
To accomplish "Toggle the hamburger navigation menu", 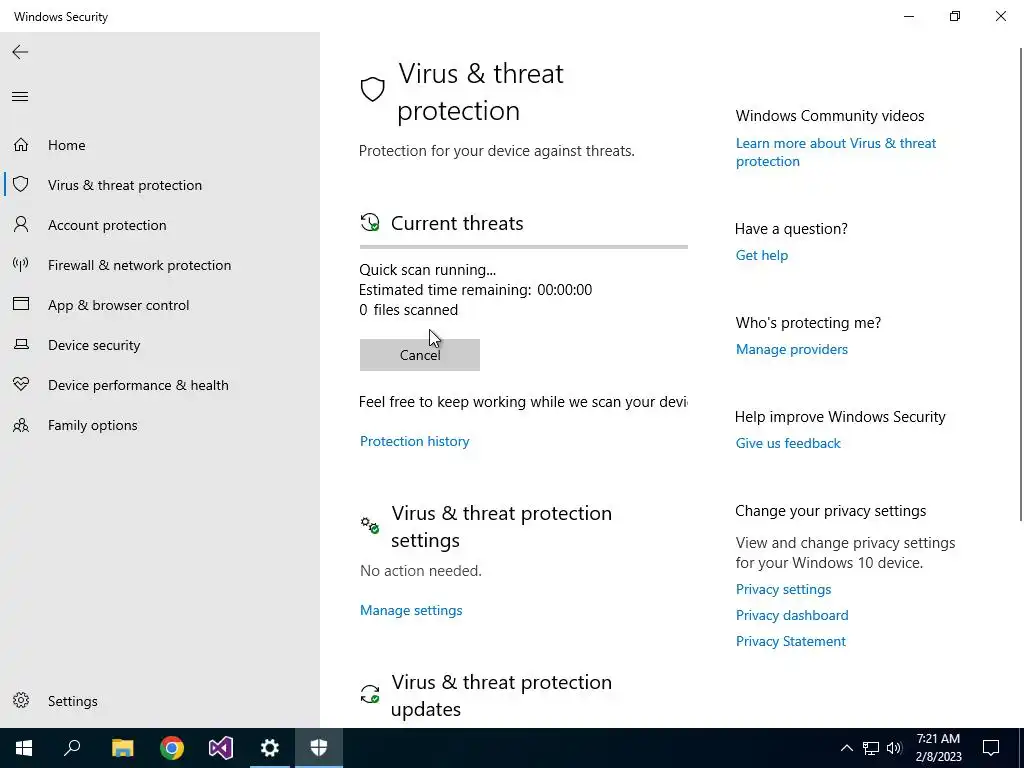I will coord(20,97).
